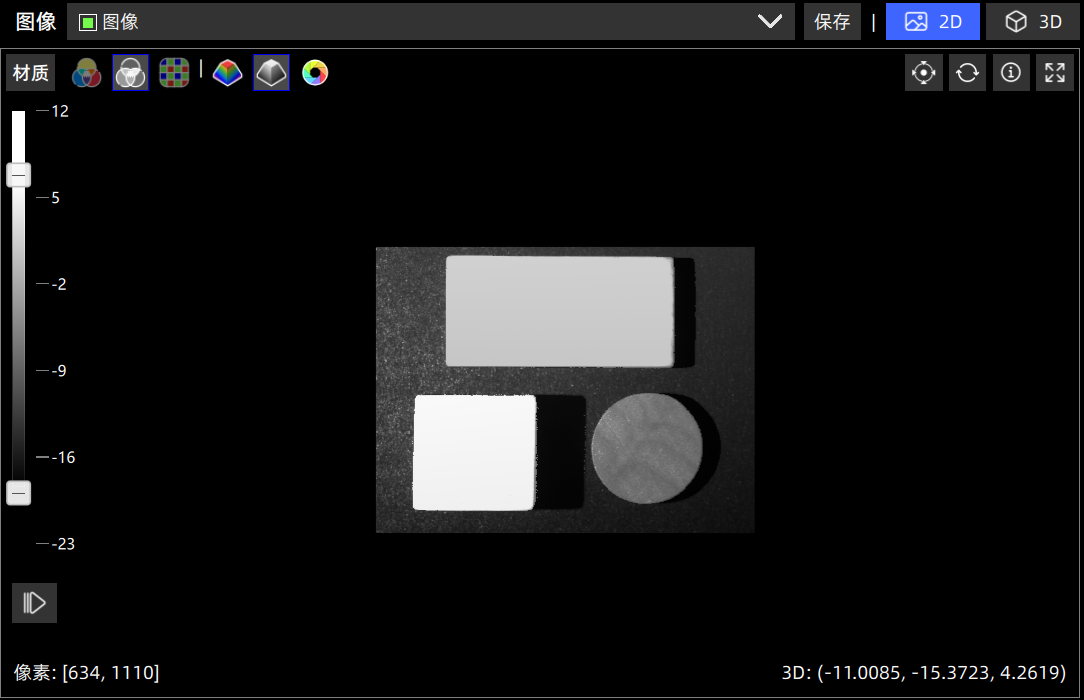1084x700 pixels.
Task: Click the scale label -16
Action: click(x=63, y=457)
